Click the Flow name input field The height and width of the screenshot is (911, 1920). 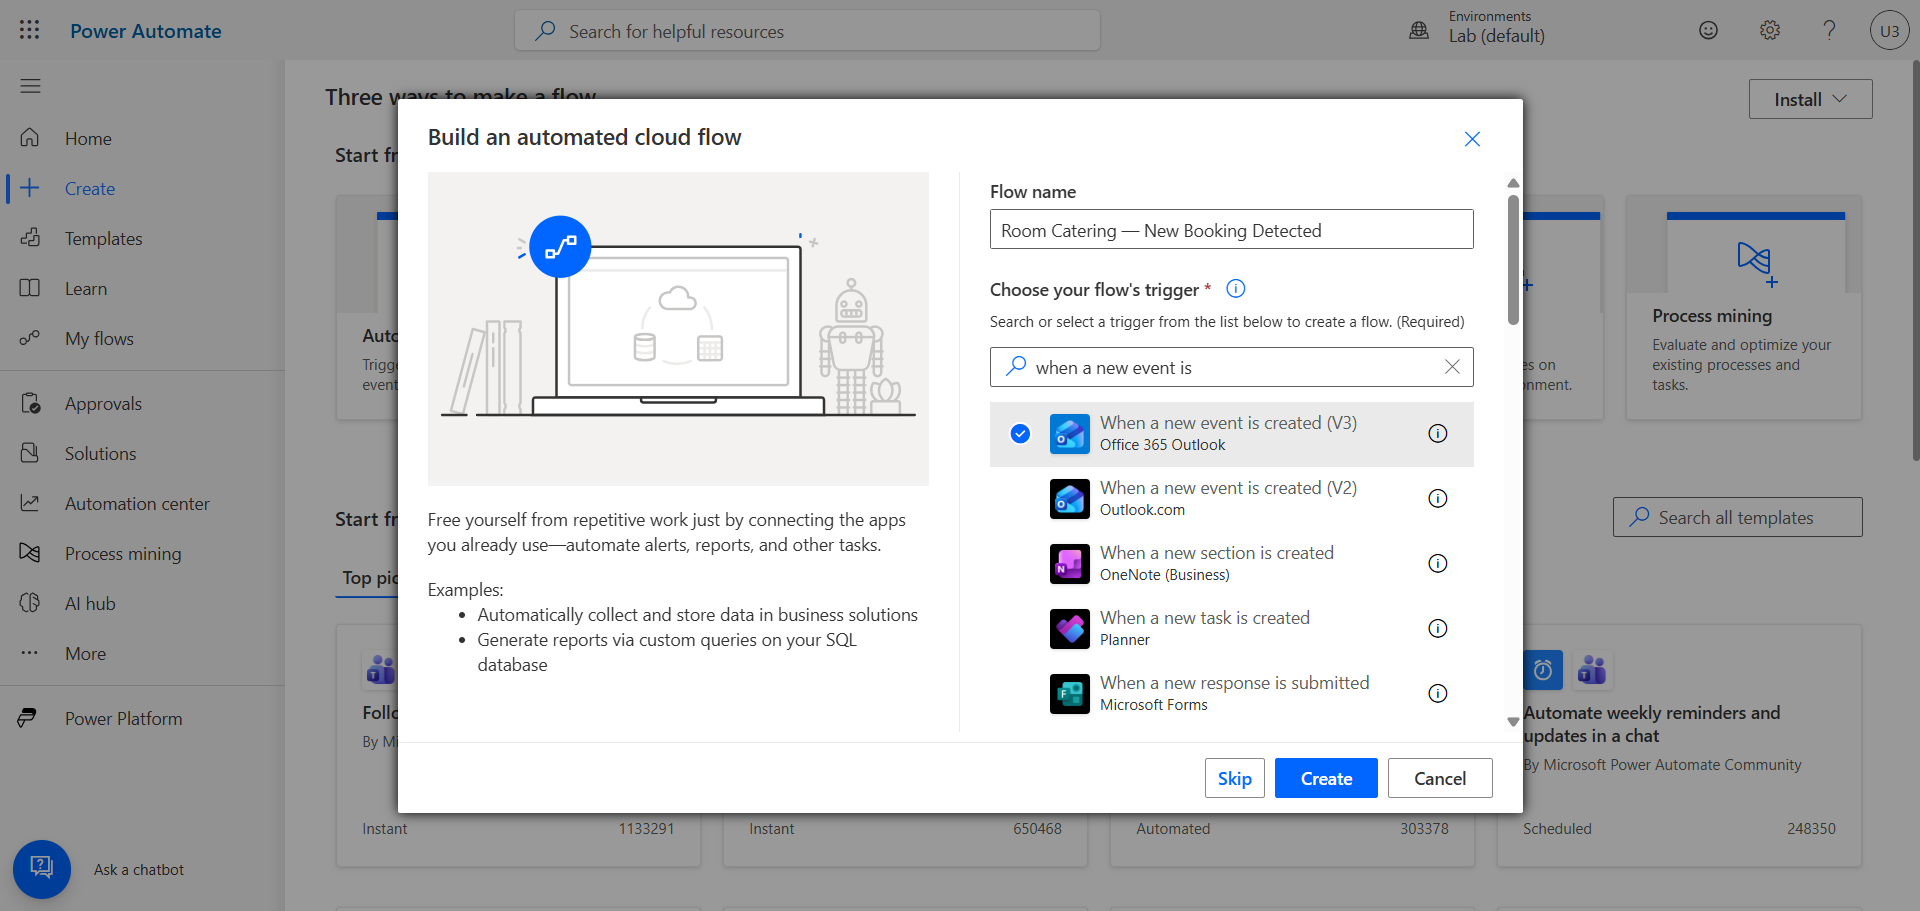point(1231,229)
